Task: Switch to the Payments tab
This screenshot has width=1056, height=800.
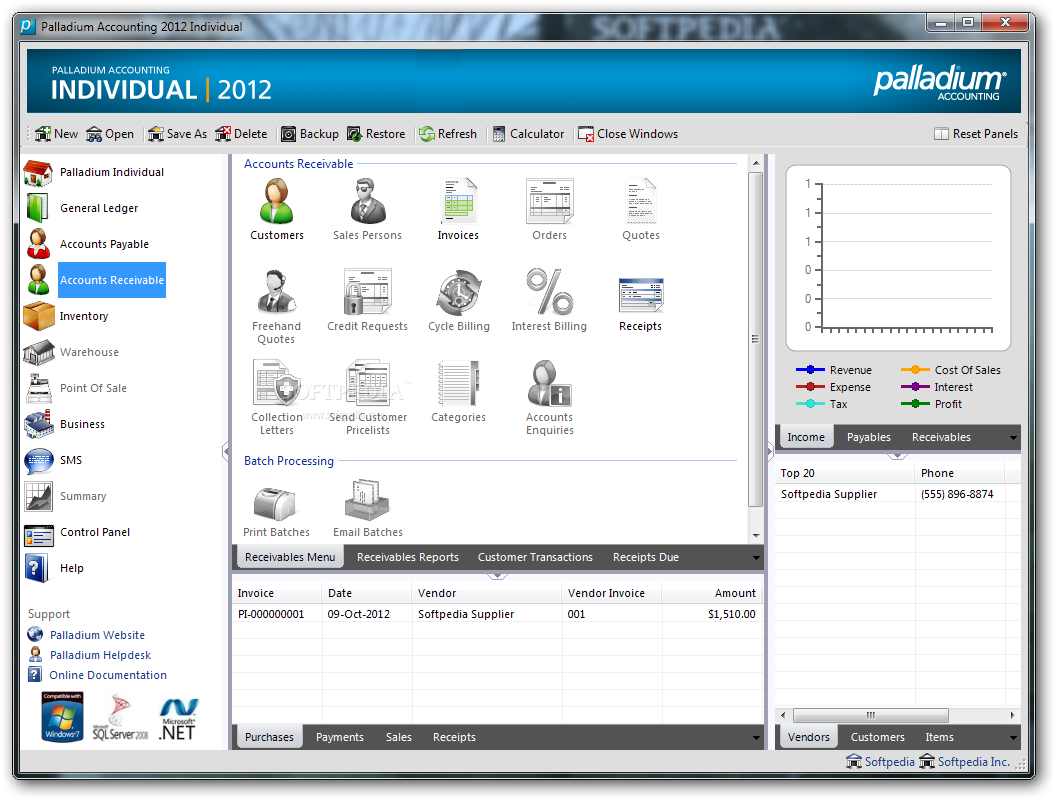Action: pos(339,737)
